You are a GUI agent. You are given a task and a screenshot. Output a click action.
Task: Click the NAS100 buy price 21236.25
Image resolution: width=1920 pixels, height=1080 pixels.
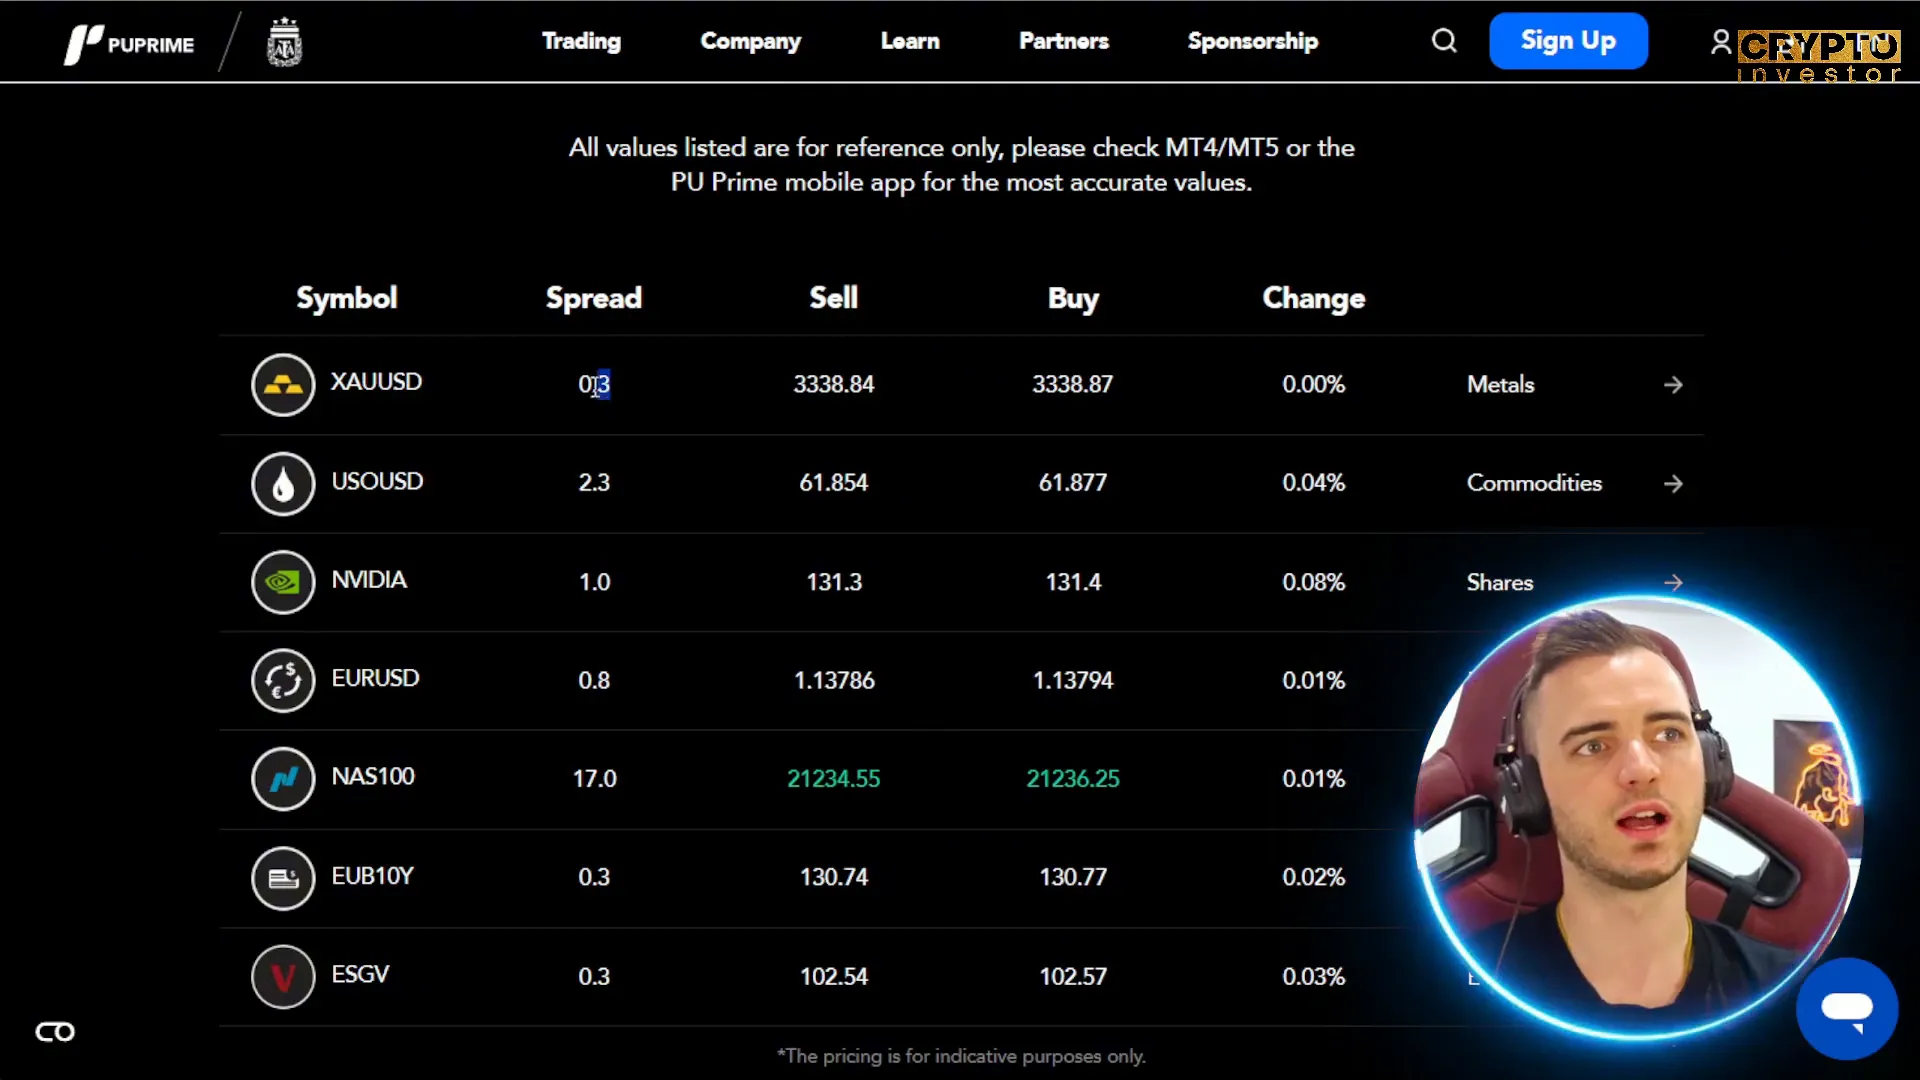1073,779
